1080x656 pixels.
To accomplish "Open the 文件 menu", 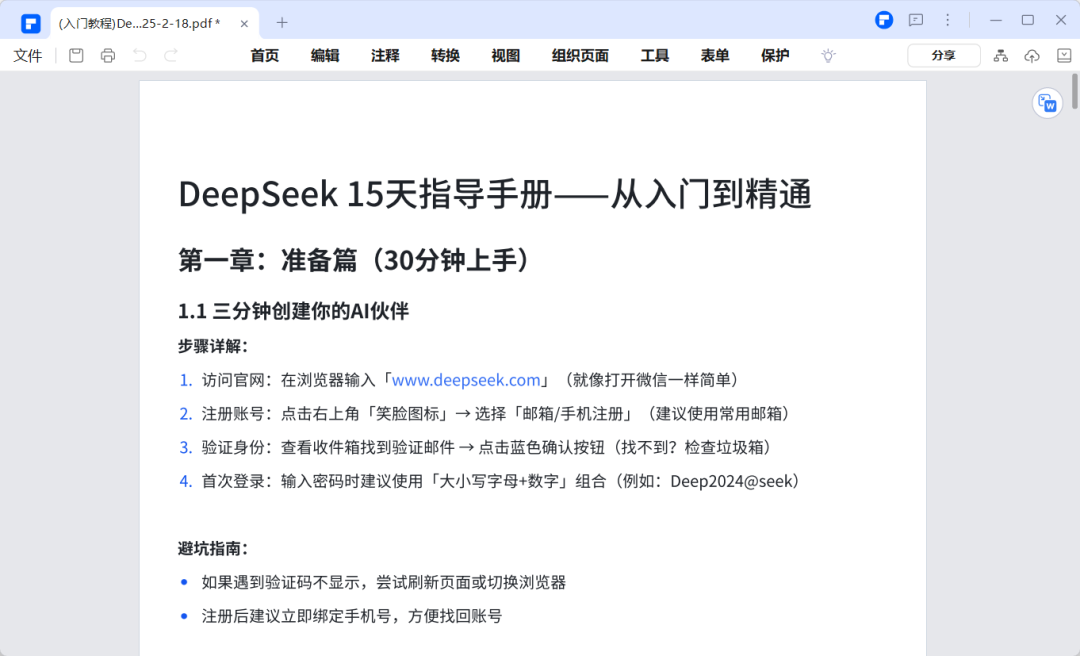I will pos(28,56).
